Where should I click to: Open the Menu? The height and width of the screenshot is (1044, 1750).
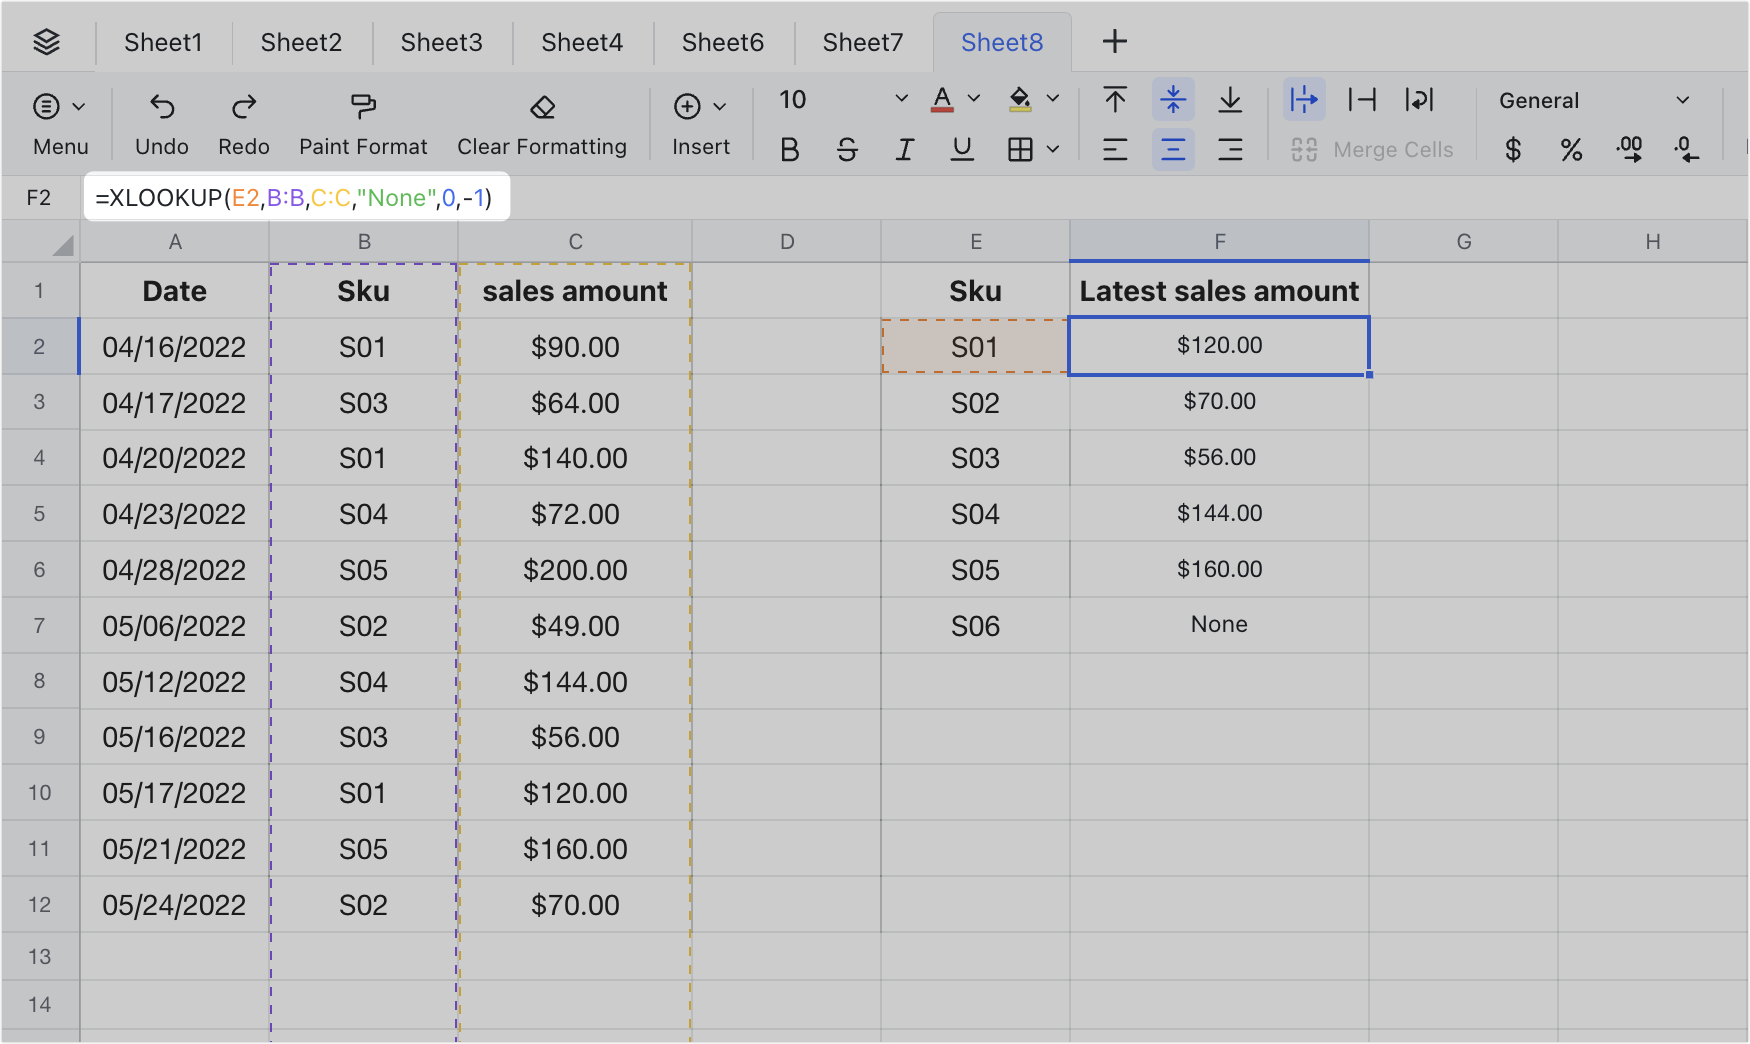59,122
